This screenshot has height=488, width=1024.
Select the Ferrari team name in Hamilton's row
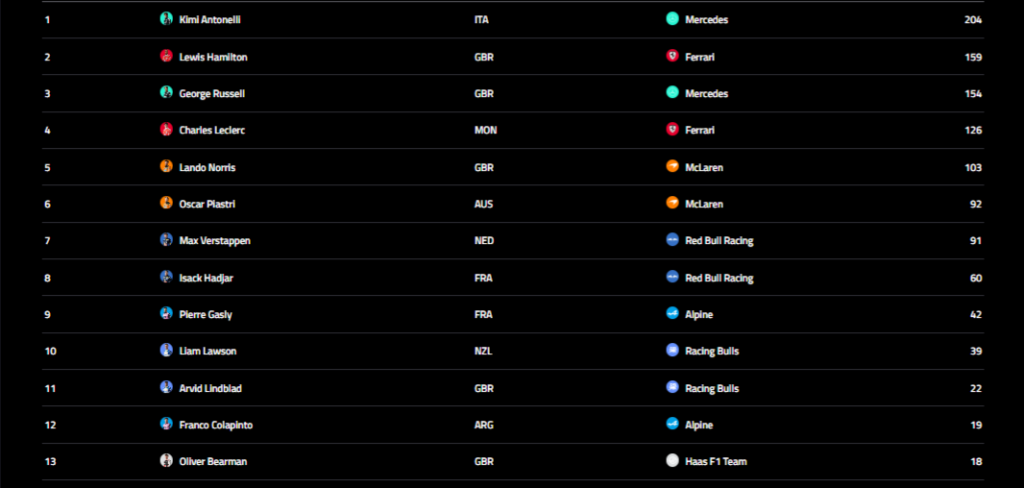point(699,57)
